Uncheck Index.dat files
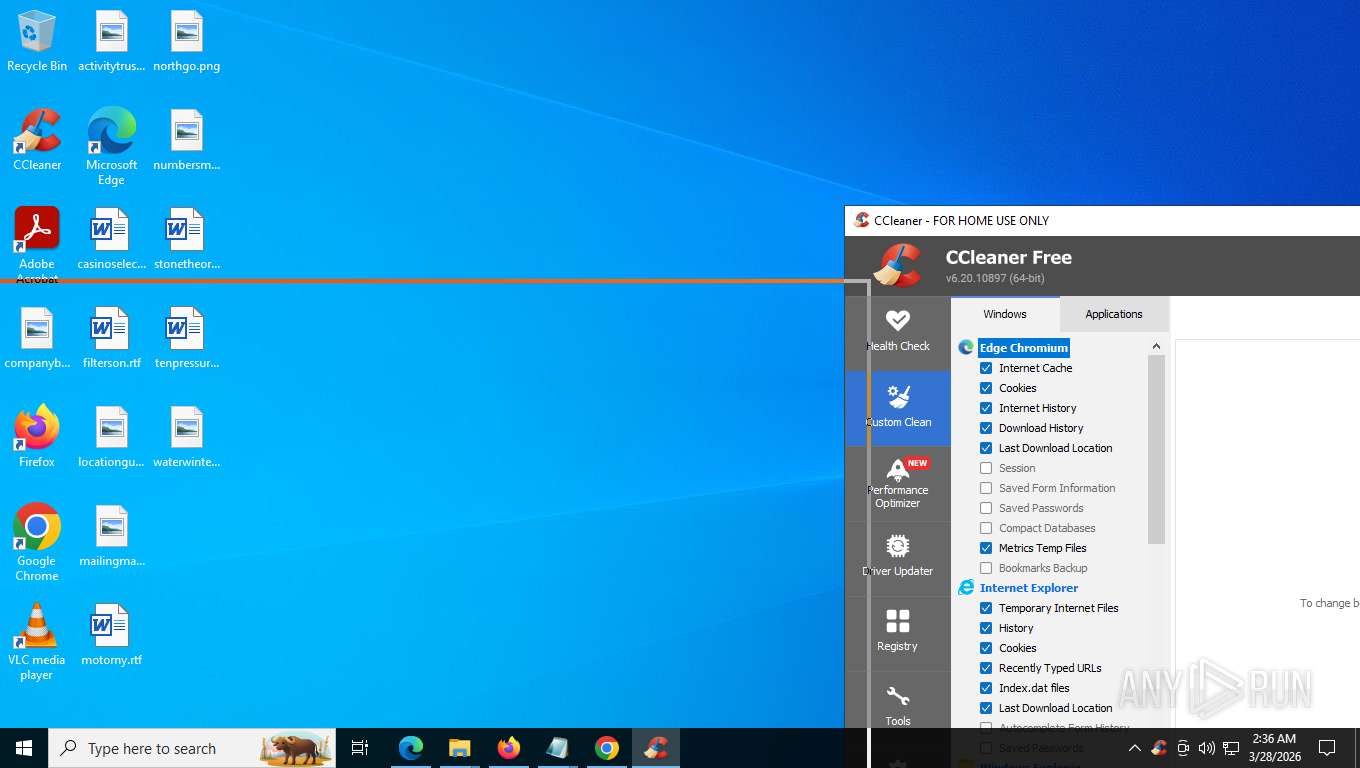 tap(986, 688)
